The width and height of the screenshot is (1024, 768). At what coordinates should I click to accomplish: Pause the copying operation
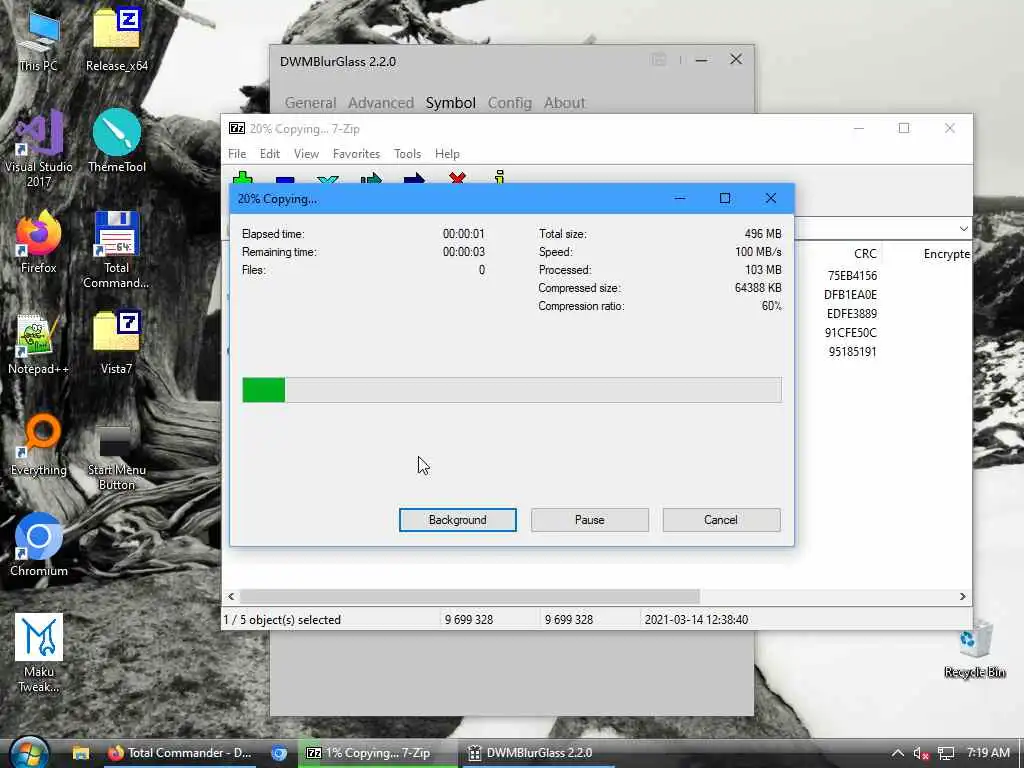coord(590,520)
